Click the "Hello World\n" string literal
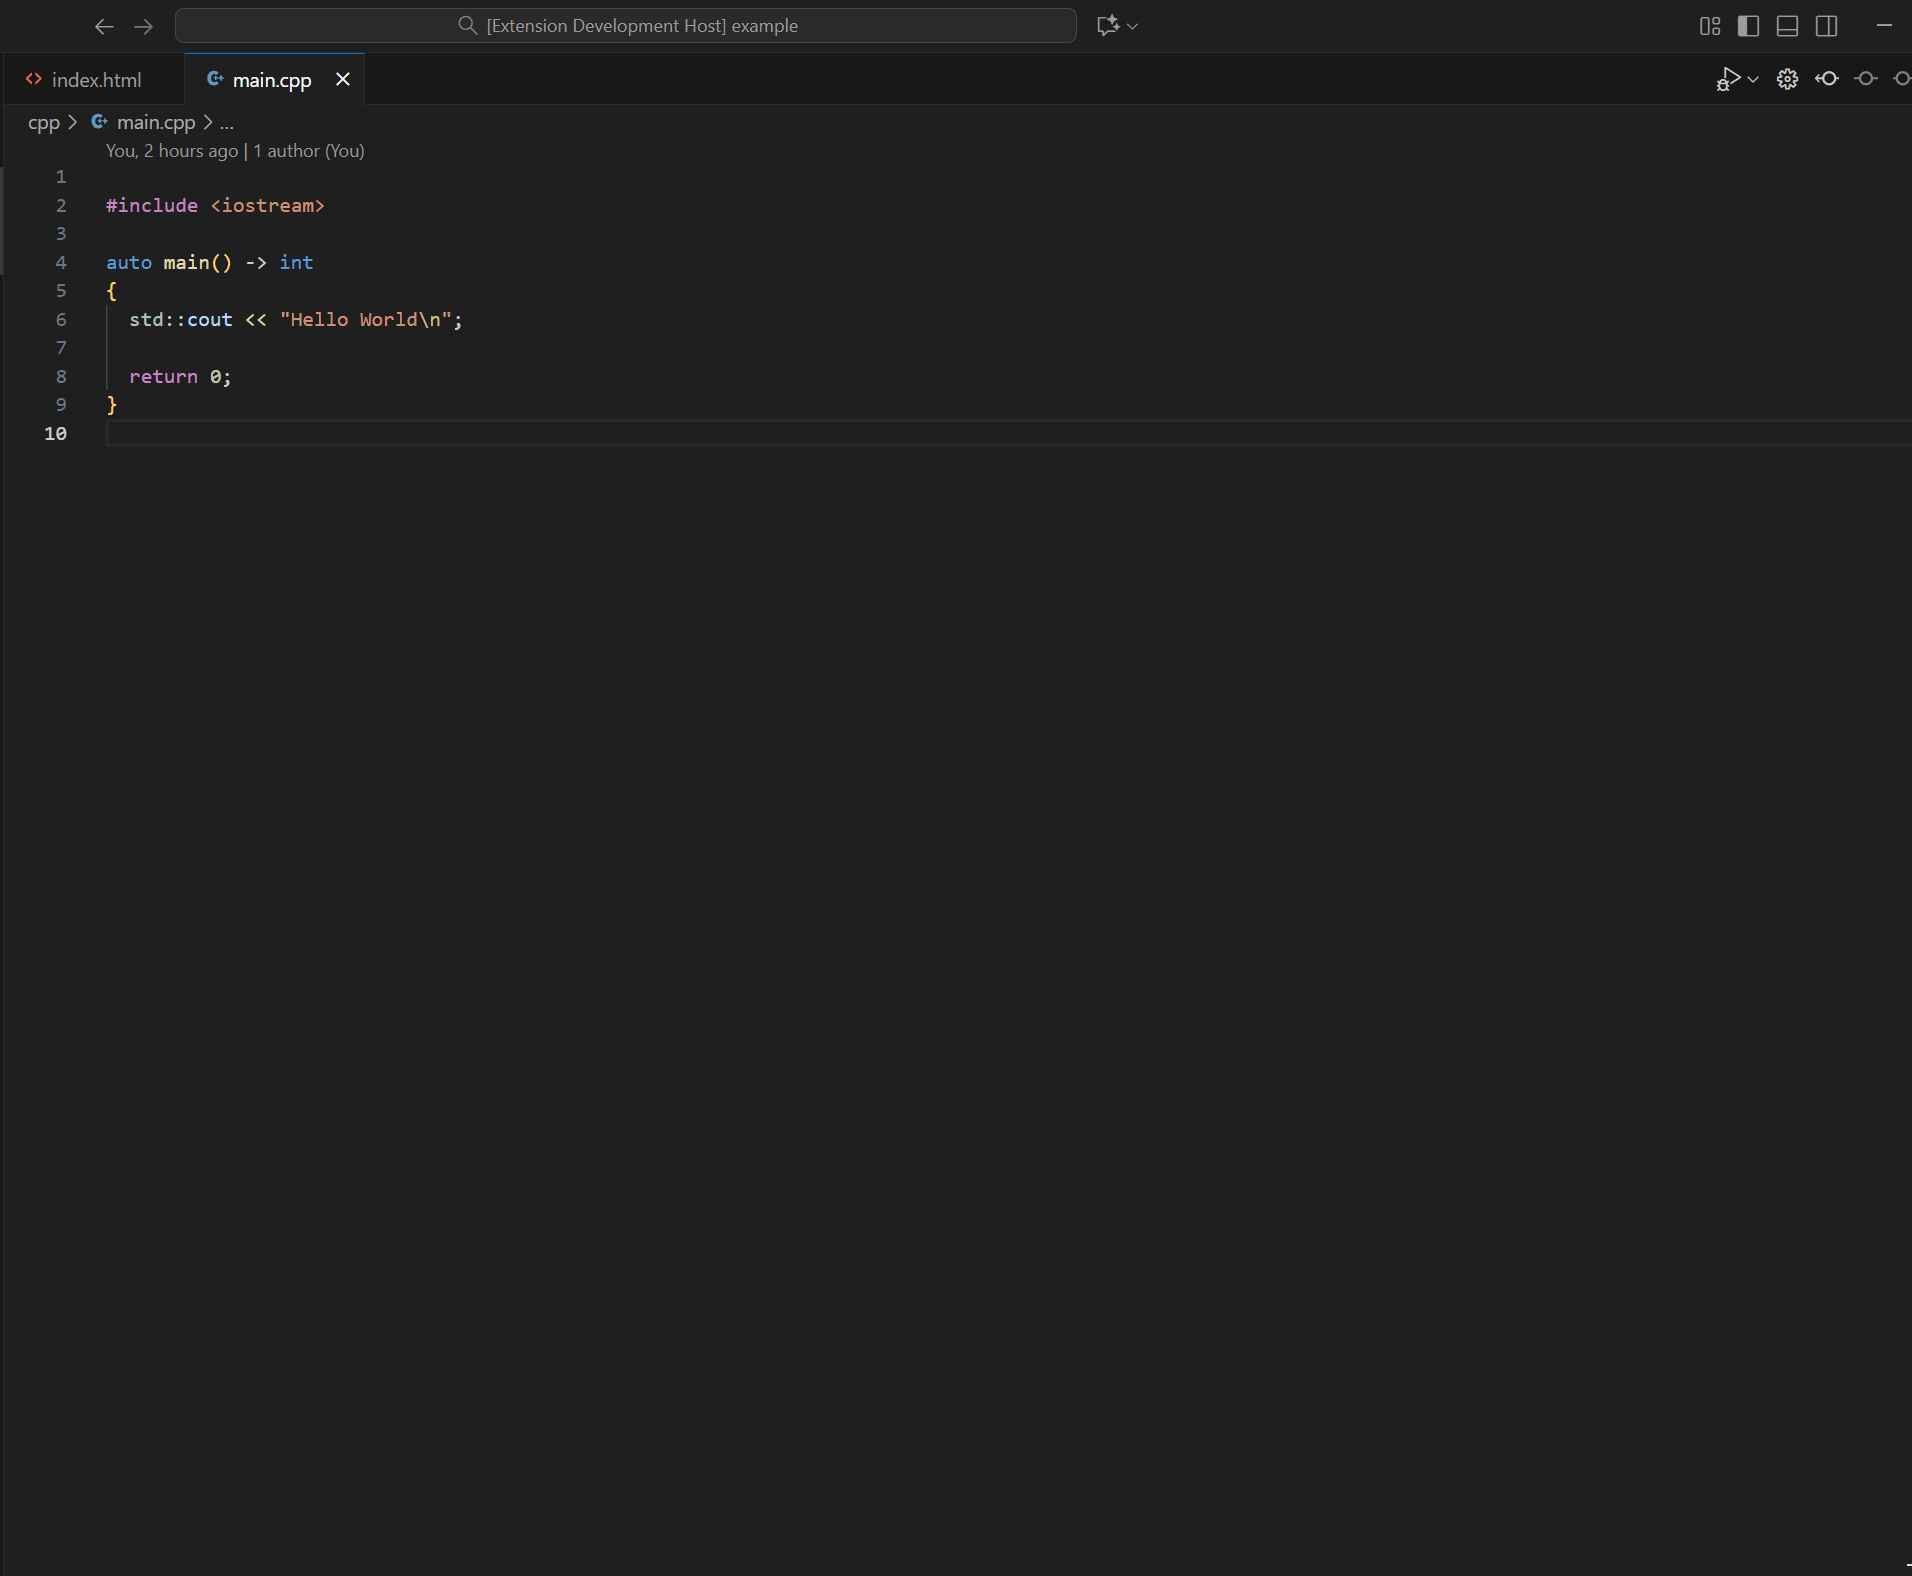1912x1576 pixels. pyautogui.click(x=365, y=319)
